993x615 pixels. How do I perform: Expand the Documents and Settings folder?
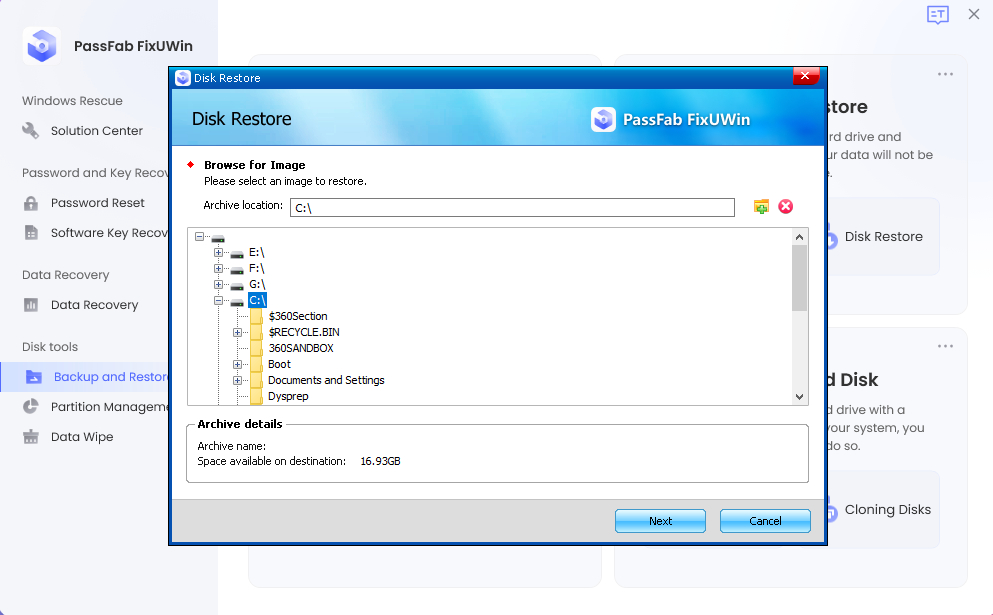(x=237, y=380)
